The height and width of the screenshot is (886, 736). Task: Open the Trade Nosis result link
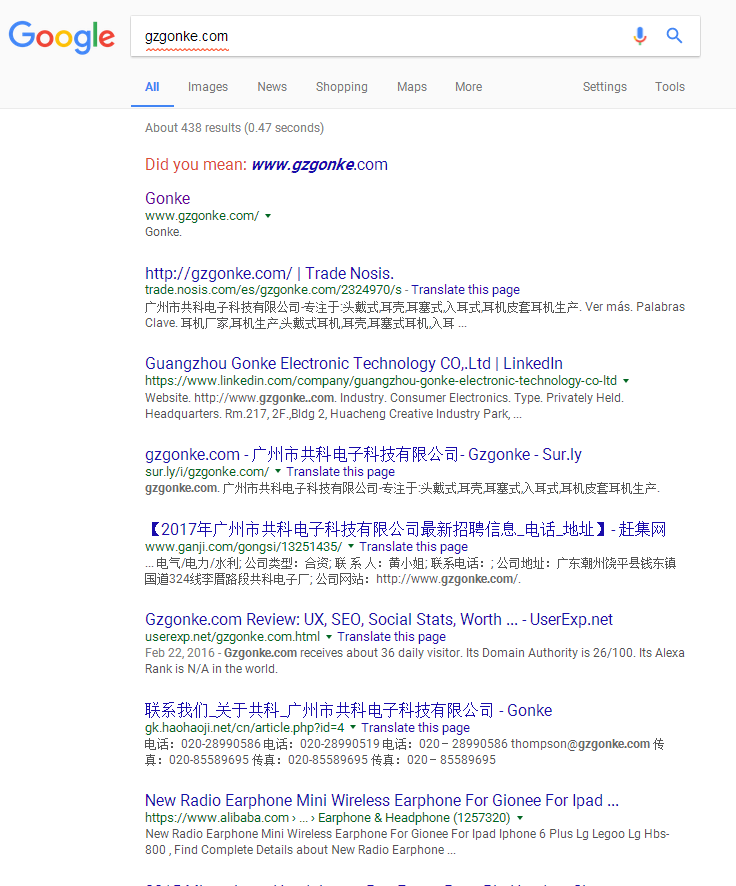click(x=269, y=273)
